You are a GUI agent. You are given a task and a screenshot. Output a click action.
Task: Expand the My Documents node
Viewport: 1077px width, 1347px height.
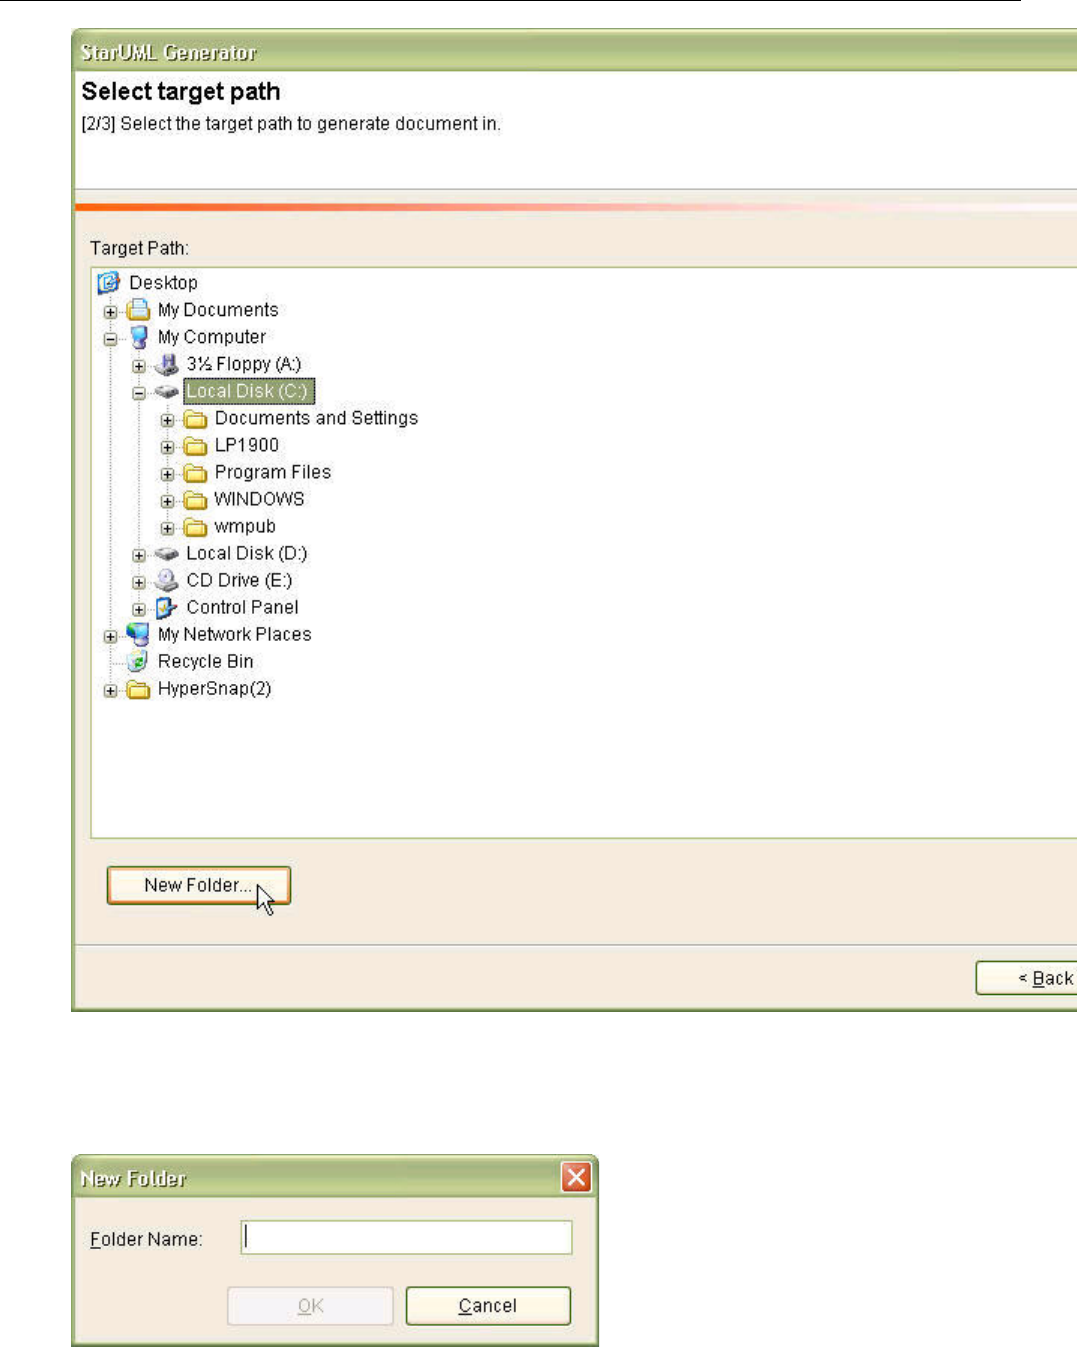click(x=110, y=312)
